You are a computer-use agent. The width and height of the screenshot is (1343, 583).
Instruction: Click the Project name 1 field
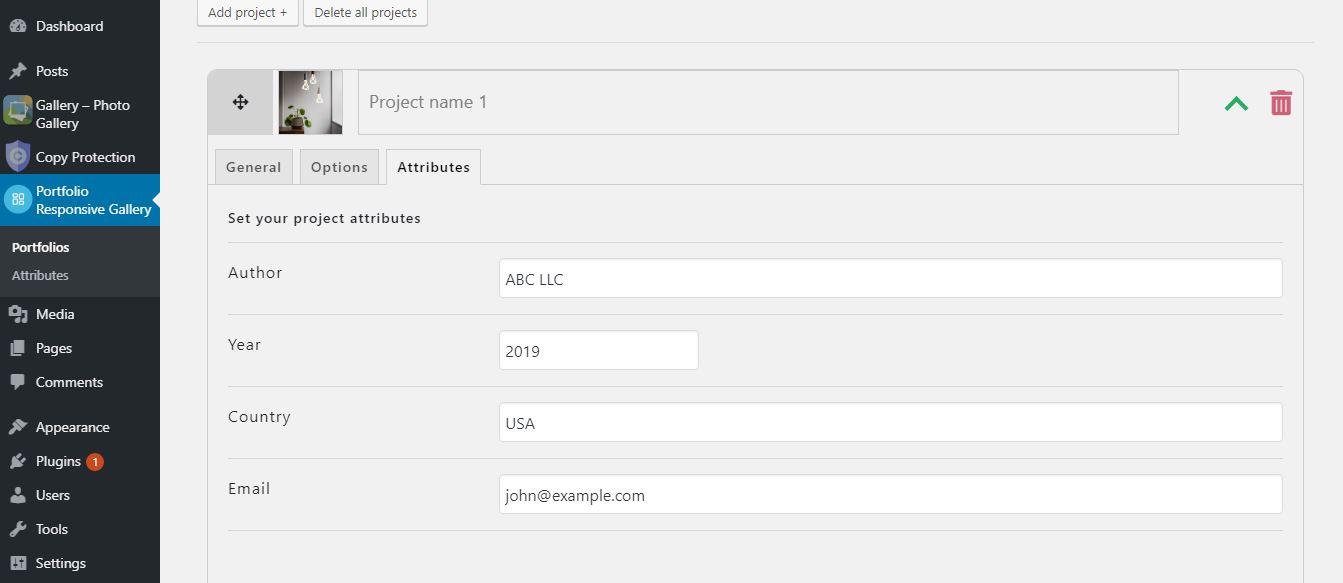pyautogui.click(x=768, y=102)
